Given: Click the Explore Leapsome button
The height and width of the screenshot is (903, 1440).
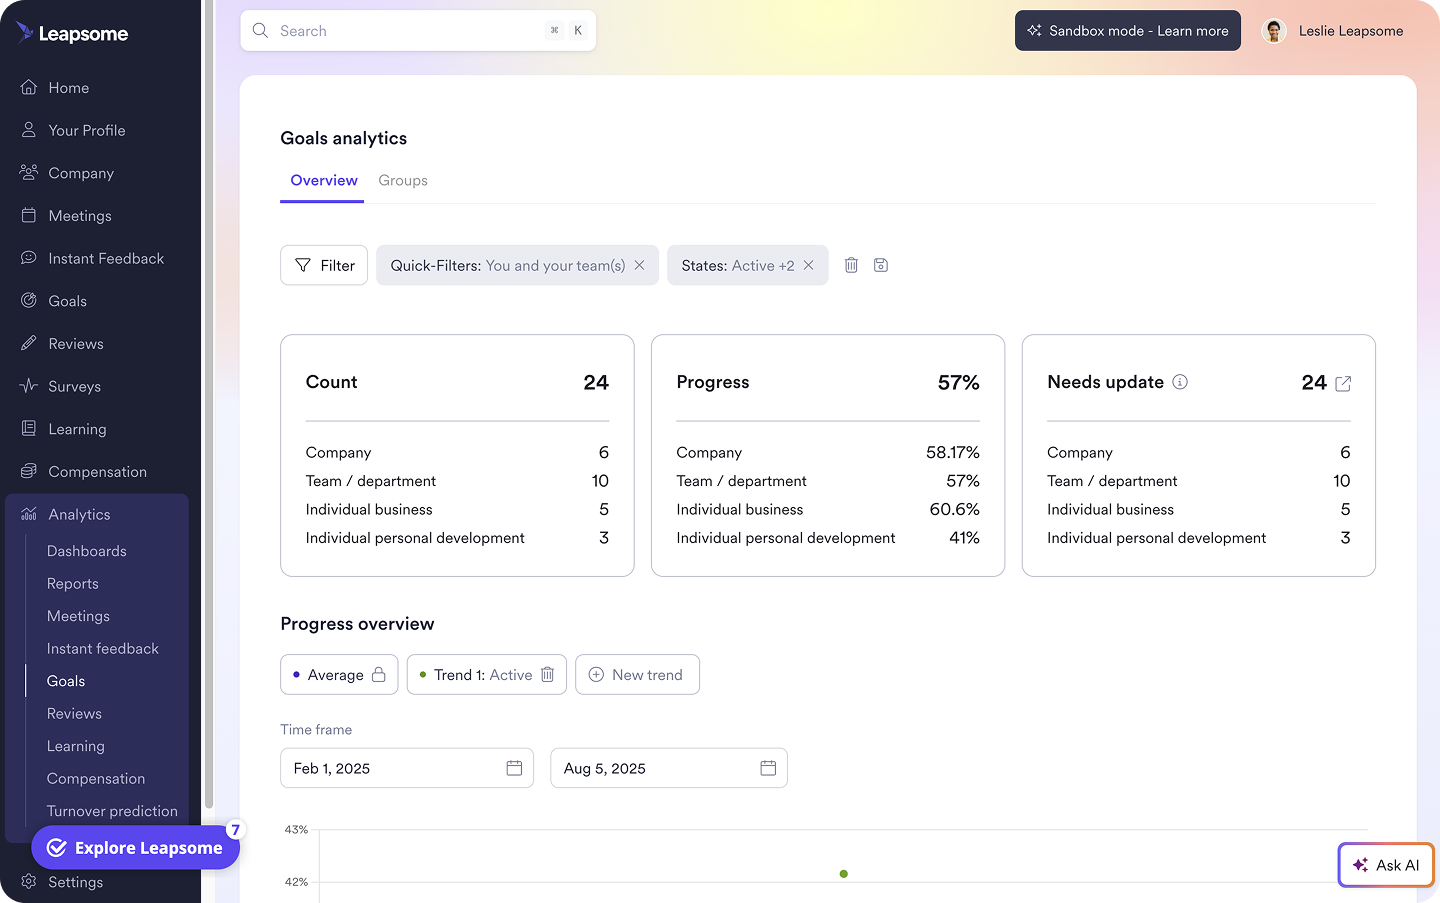Looking at the screenshot, I should tap(136, 847).
